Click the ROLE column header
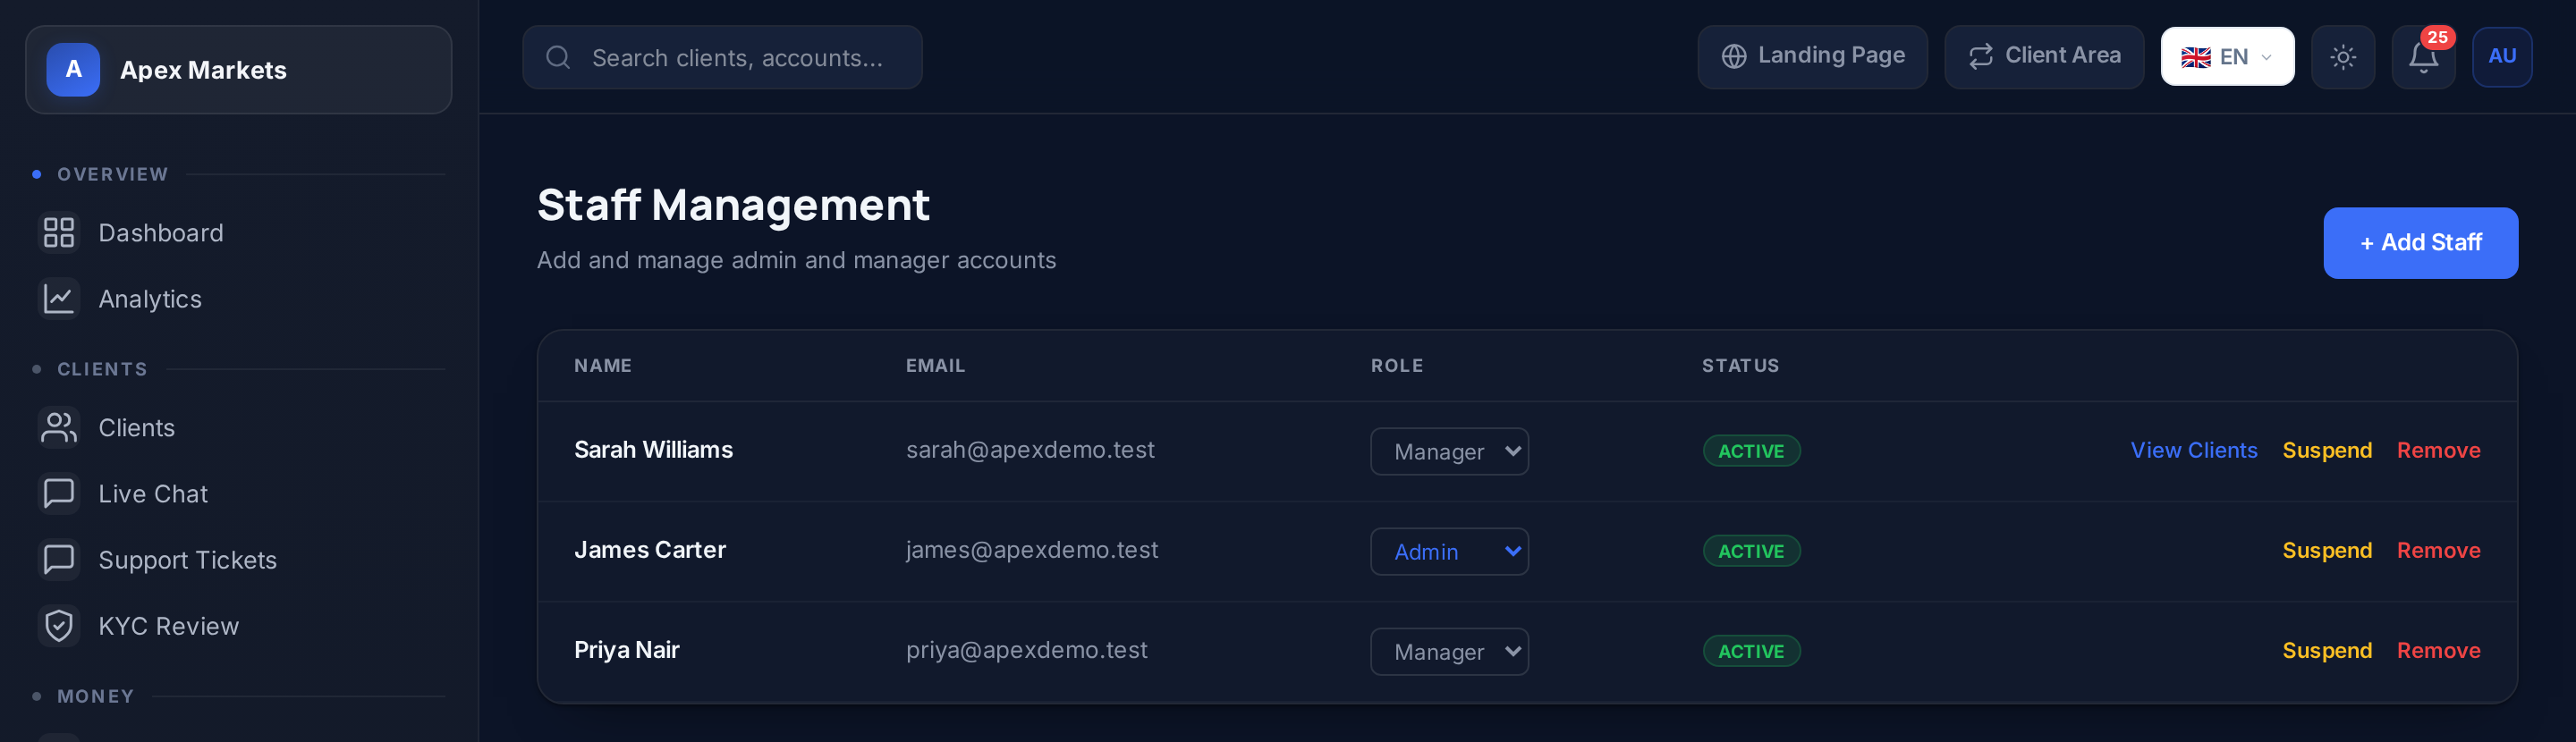Image resolution: width=2576 pixels, height=742 pixels. pyautogui.click(x=1397, y=366)
